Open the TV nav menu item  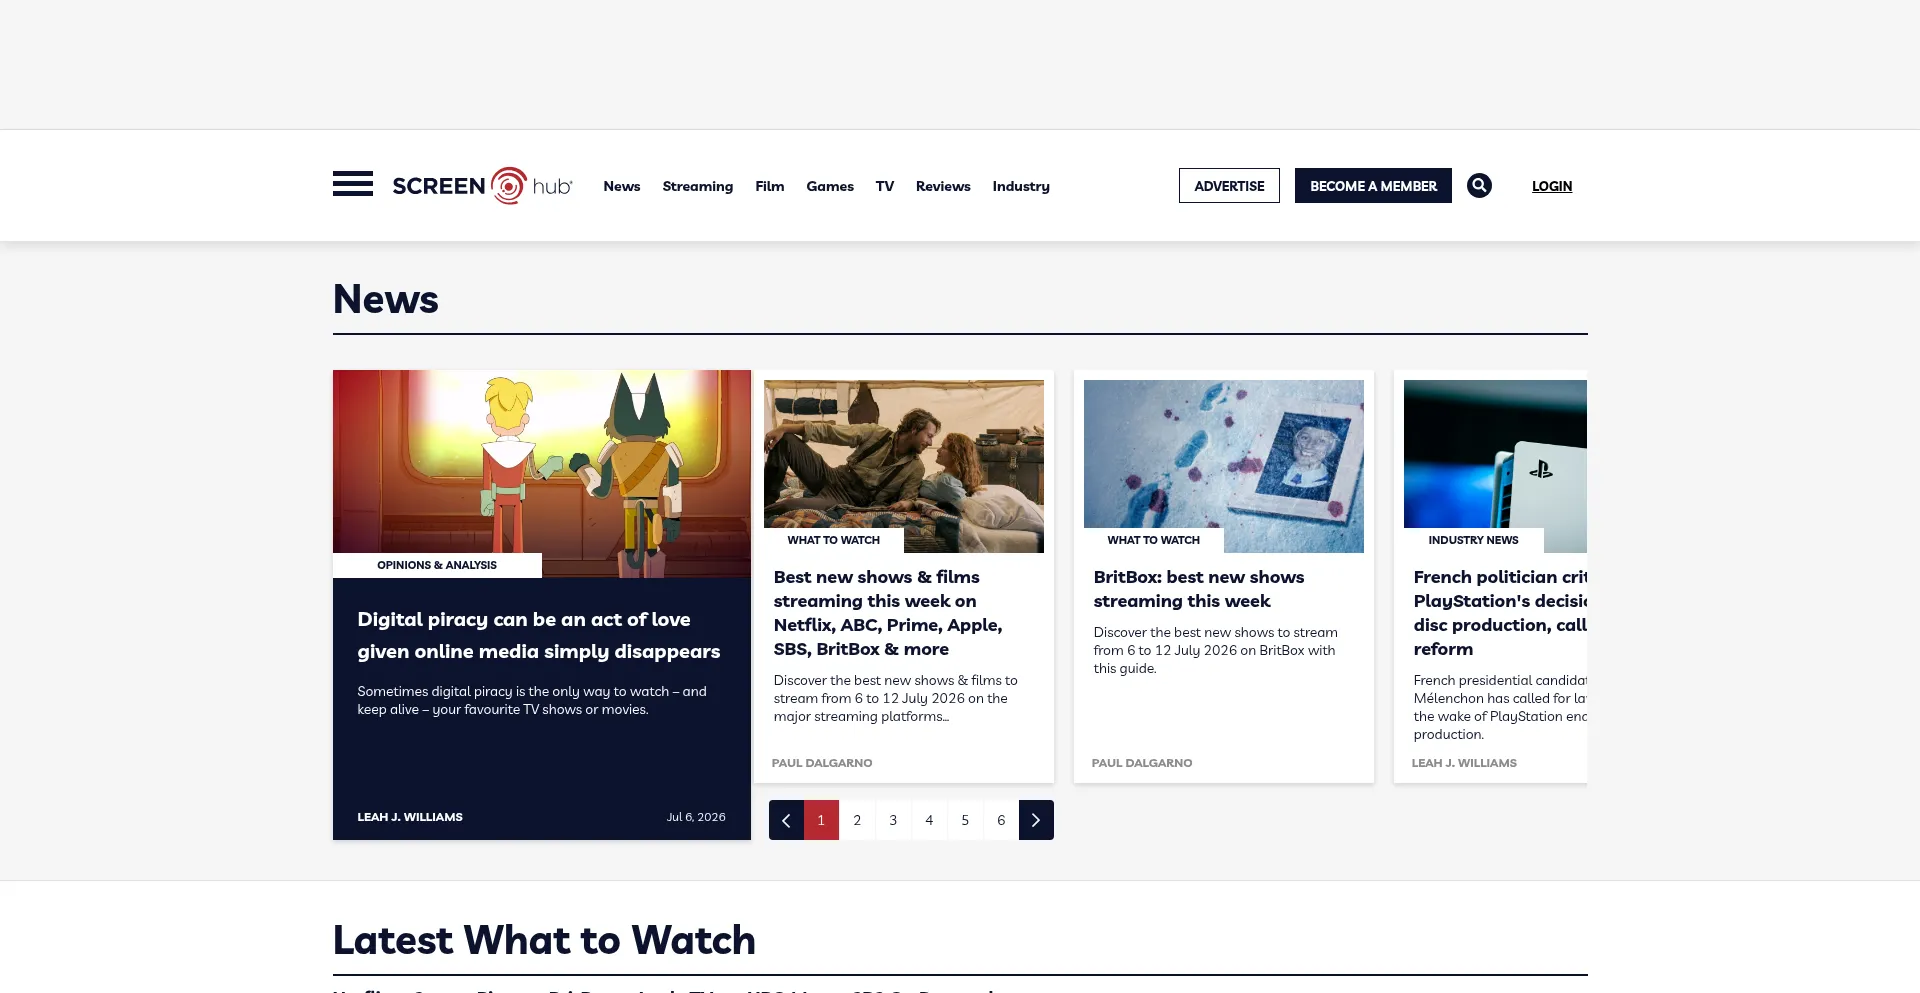click(x=884, y=186)
